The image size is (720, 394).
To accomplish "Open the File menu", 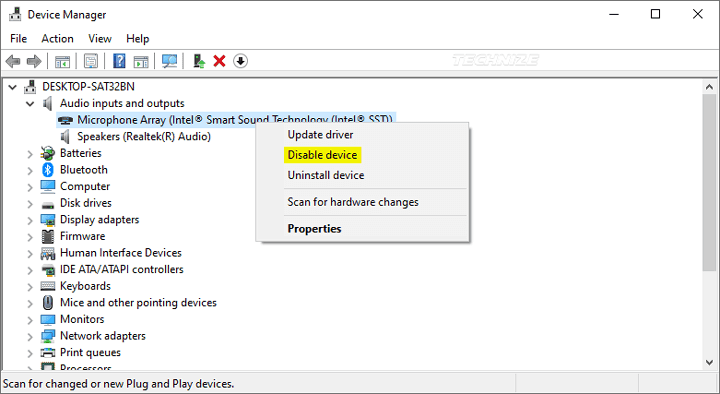I will click(x=18, y=39).
